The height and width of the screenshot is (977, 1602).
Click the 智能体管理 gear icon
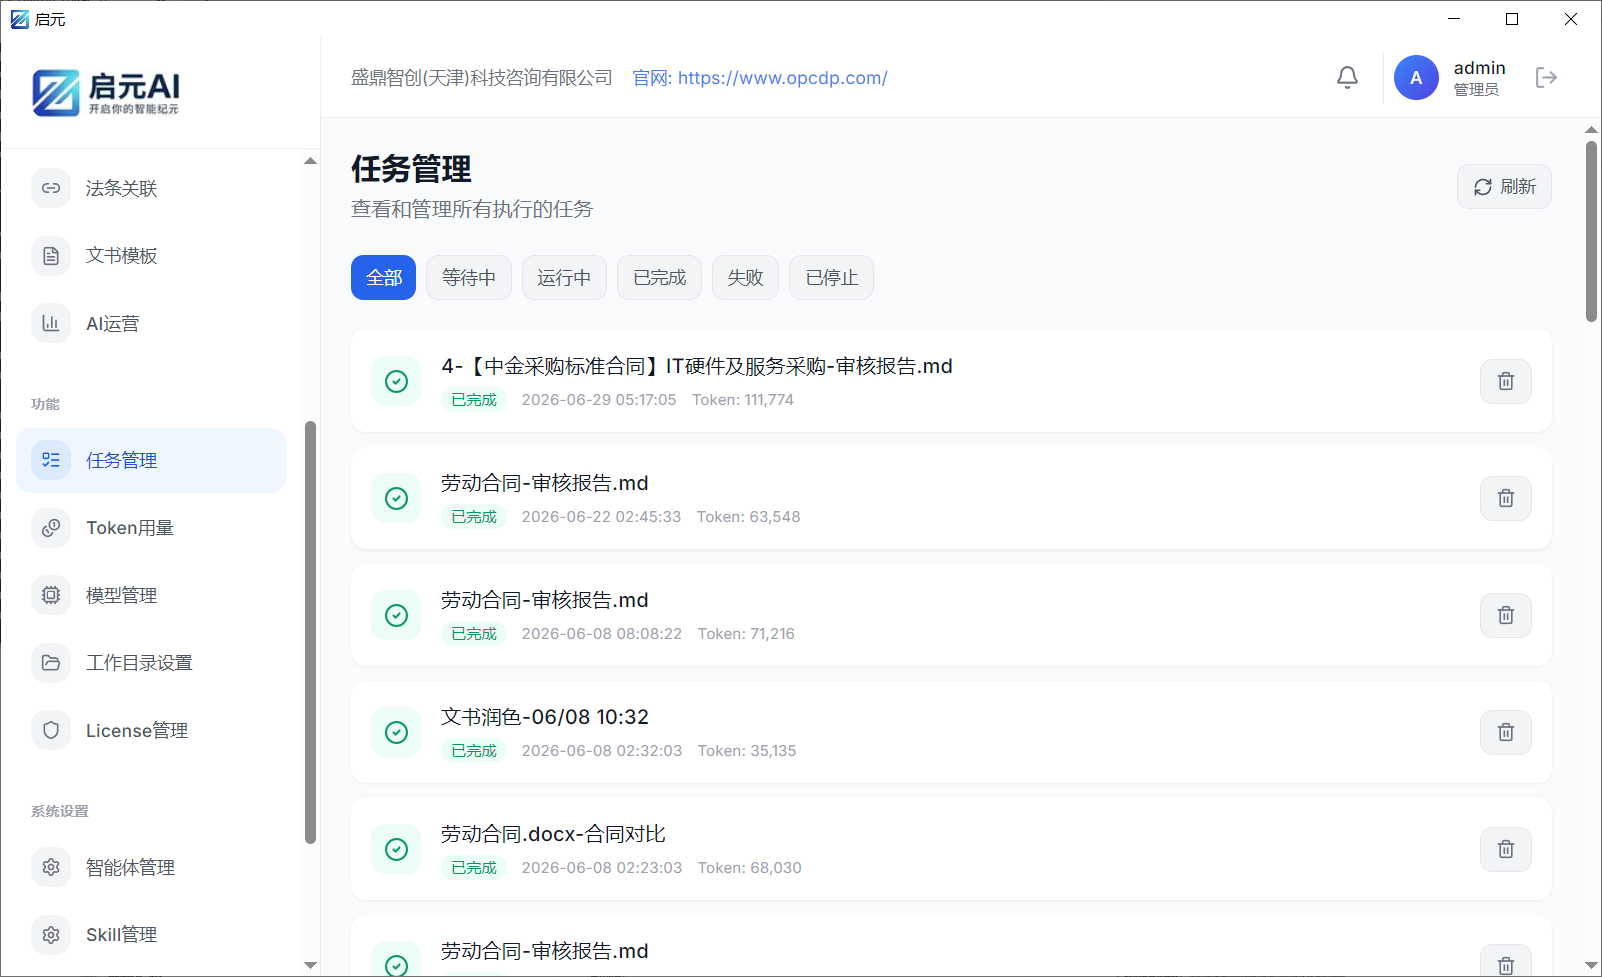pyautogui.click(x=51, y=867)
